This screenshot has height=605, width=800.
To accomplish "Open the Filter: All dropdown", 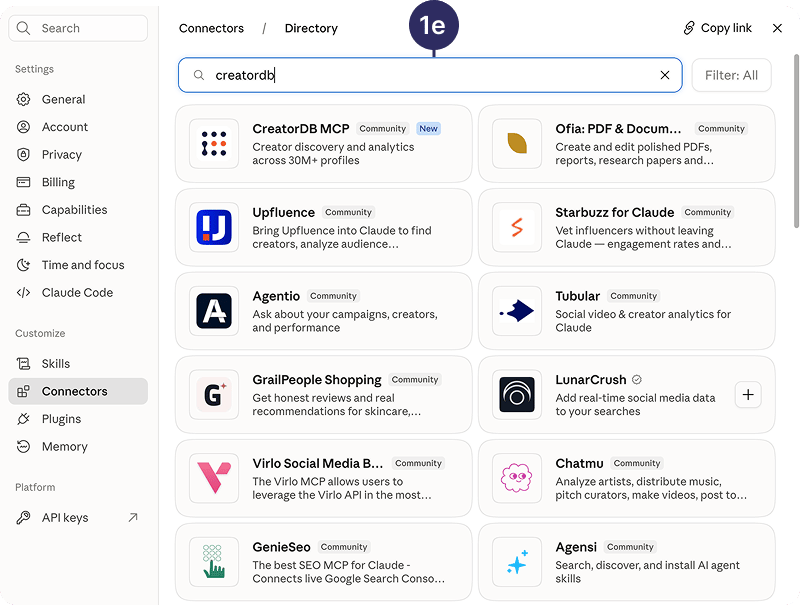I will pos(731,75).
